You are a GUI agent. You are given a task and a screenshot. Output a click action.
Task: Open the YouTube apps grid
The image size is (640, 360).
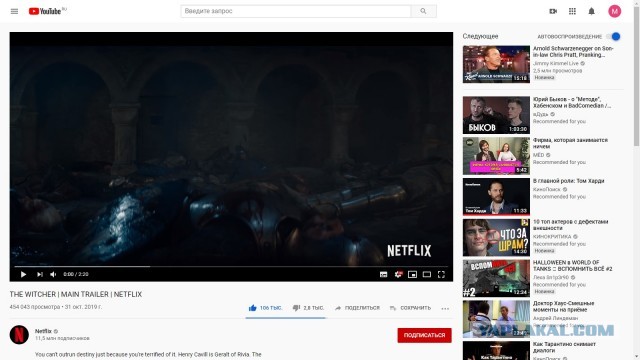(x=572, y=11)
